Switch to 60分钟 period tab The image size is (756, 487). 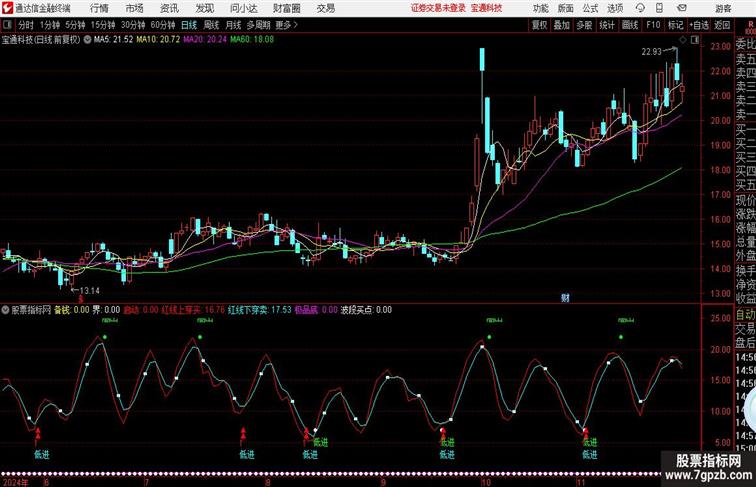coord(162,25)
